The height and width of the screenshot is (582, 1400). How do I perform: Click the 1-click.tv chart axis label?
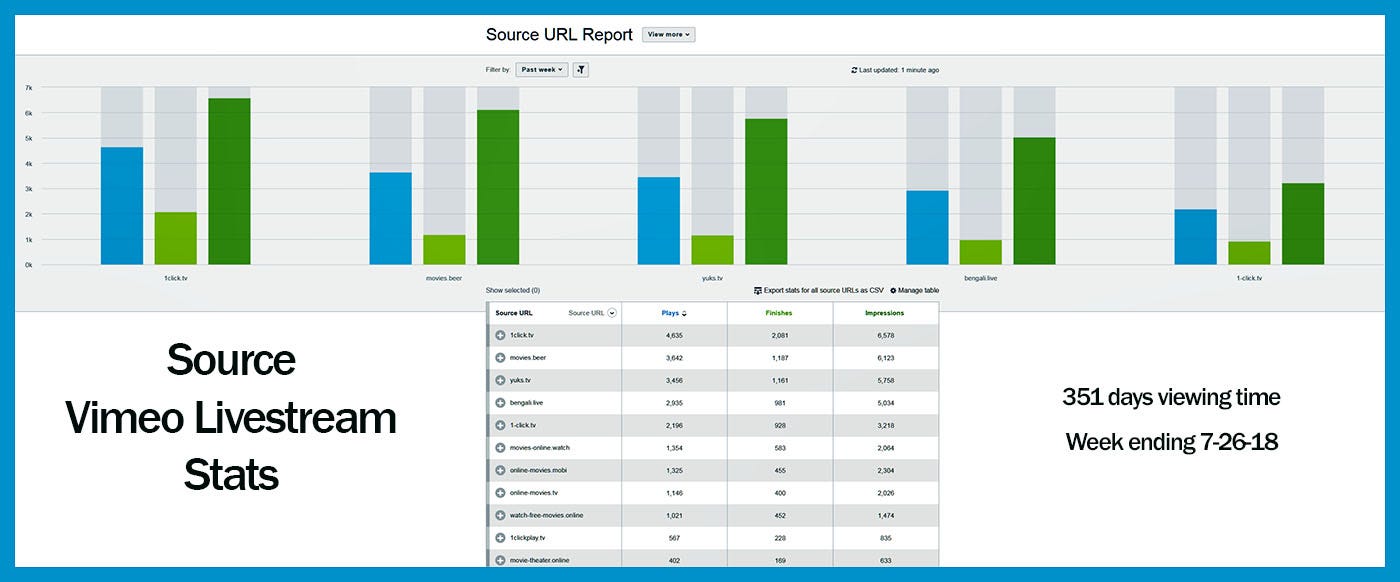tap(1249, 278)
